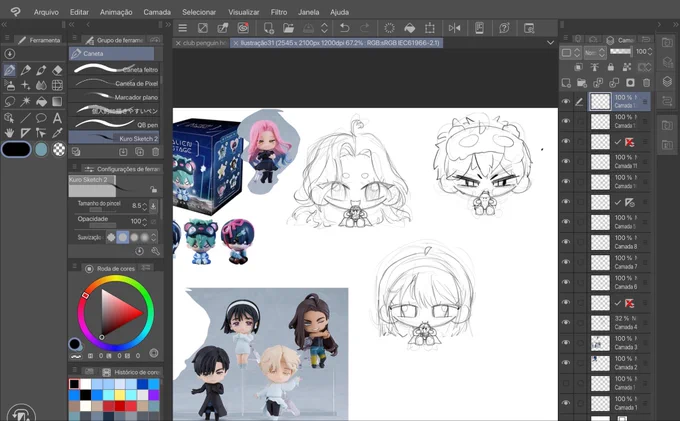Open the Animação menu
The height and width of the screenshot is (421, 680).
click(116, 12)
